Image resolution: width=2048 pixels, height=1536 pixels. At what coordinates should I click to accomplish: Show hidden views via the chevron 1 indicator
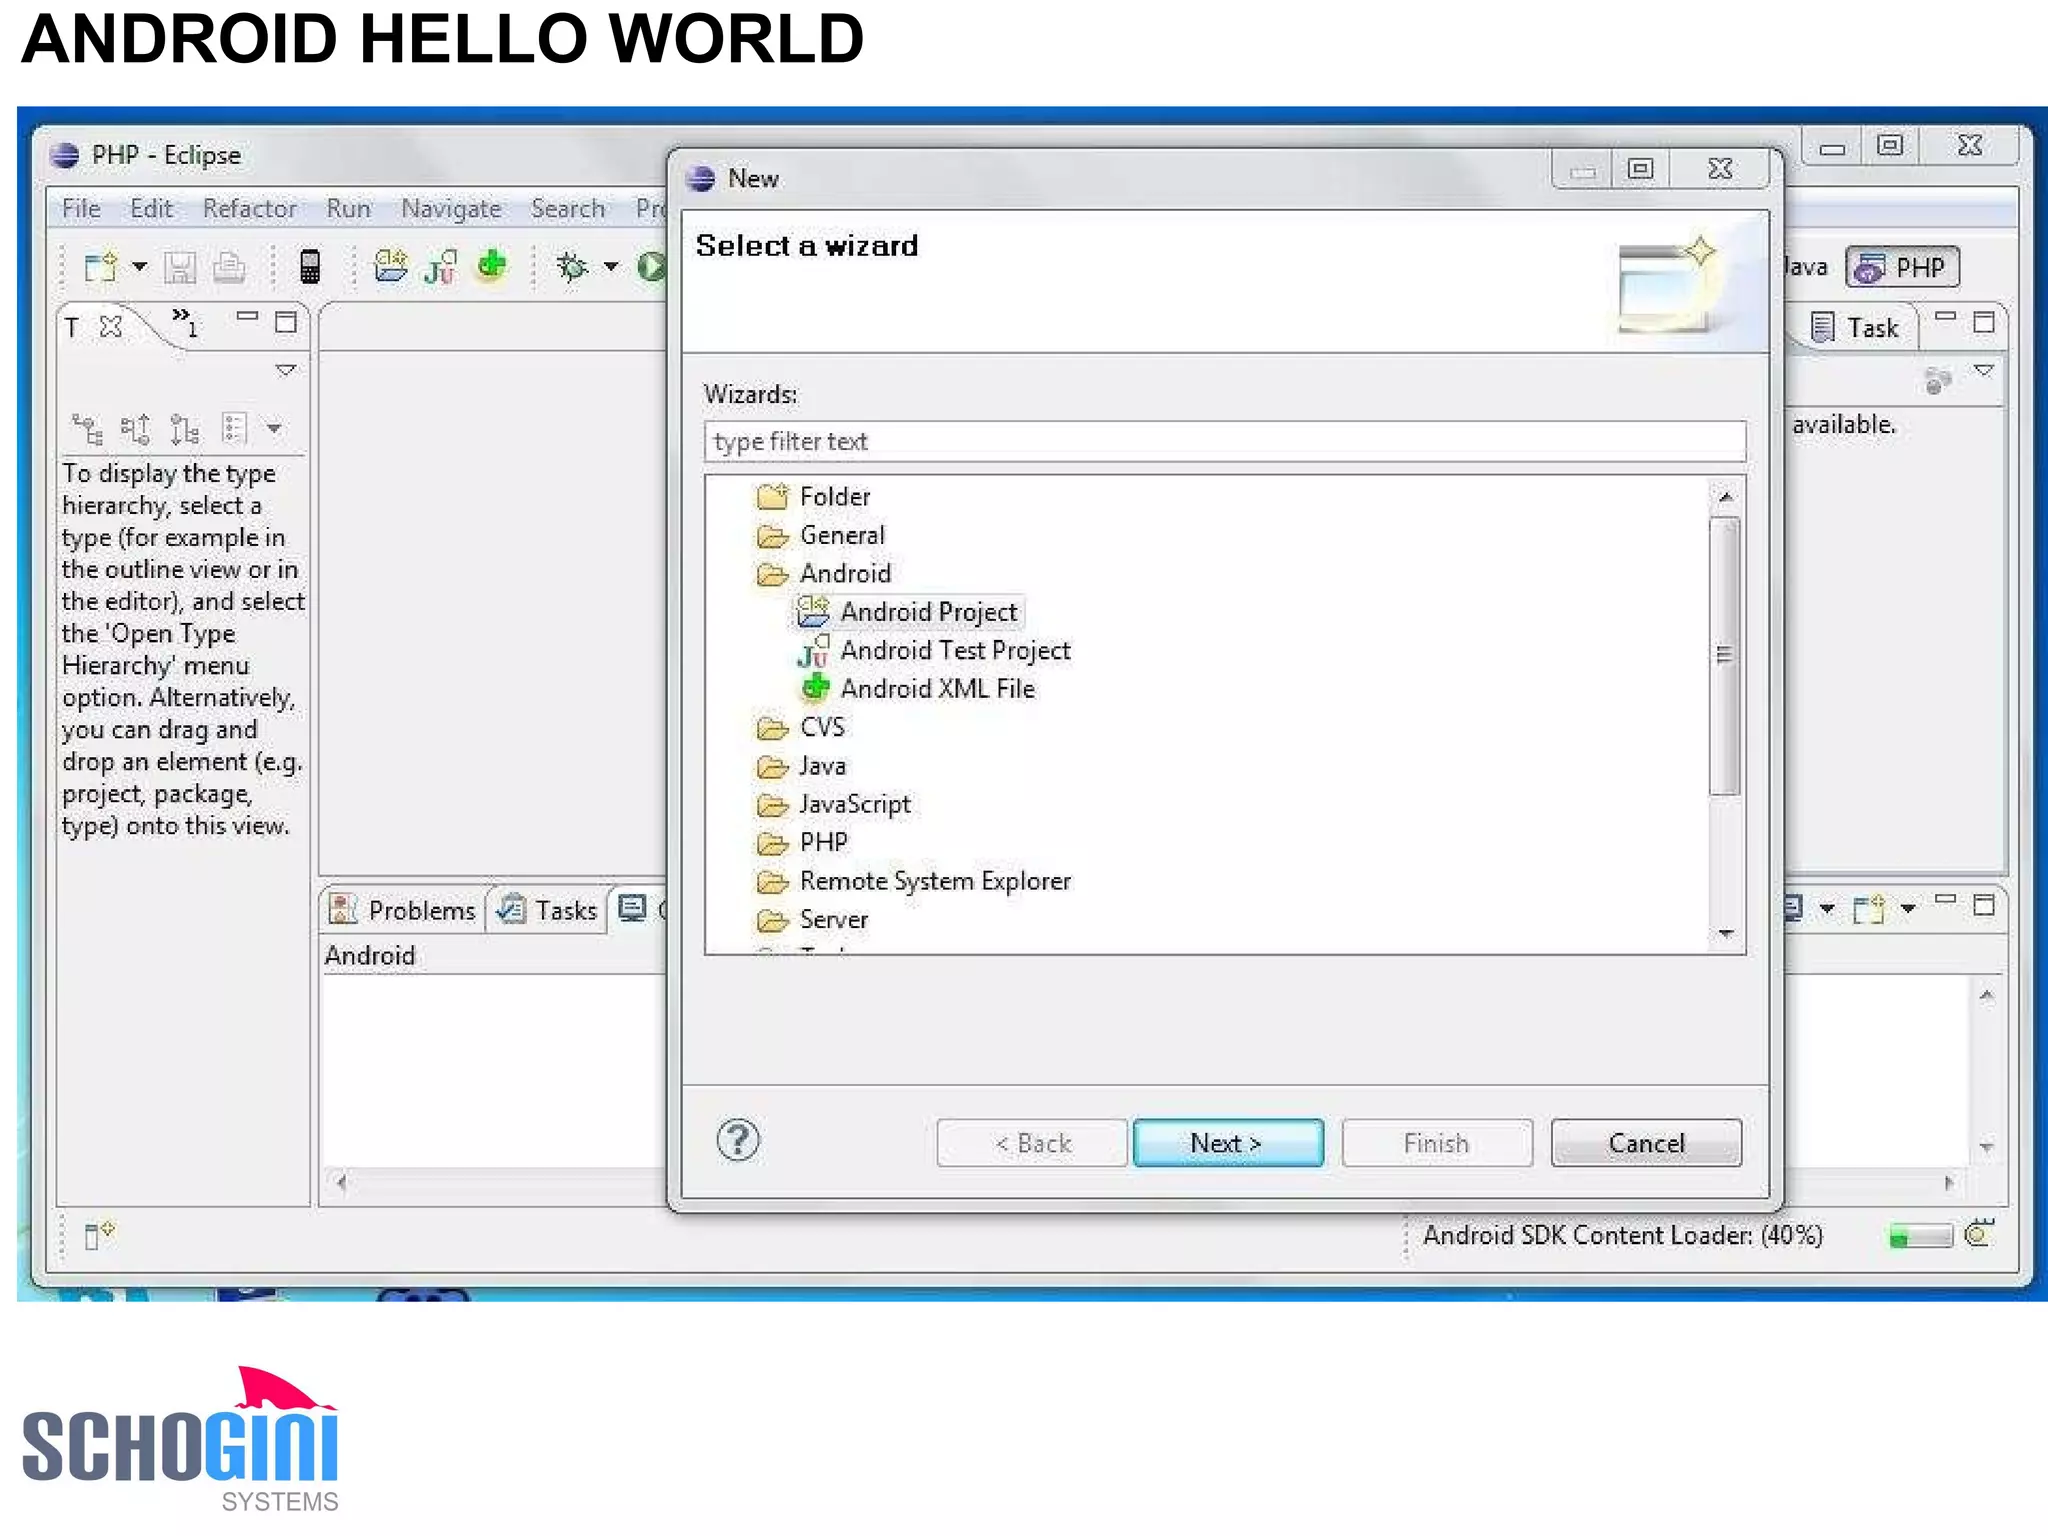click(186, 322)
